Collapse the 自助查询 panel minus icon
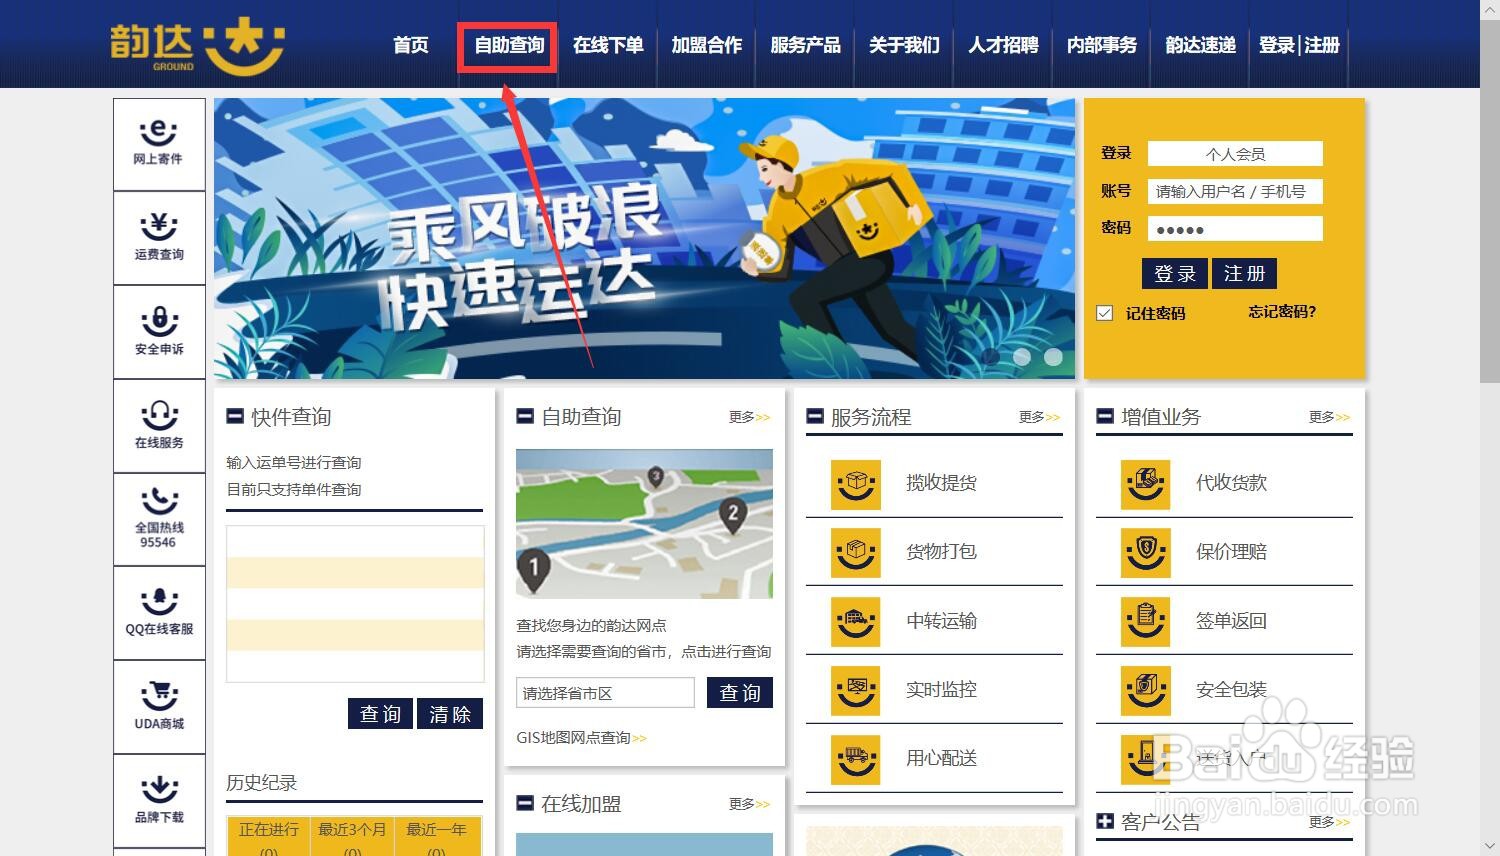 [525, 416]
